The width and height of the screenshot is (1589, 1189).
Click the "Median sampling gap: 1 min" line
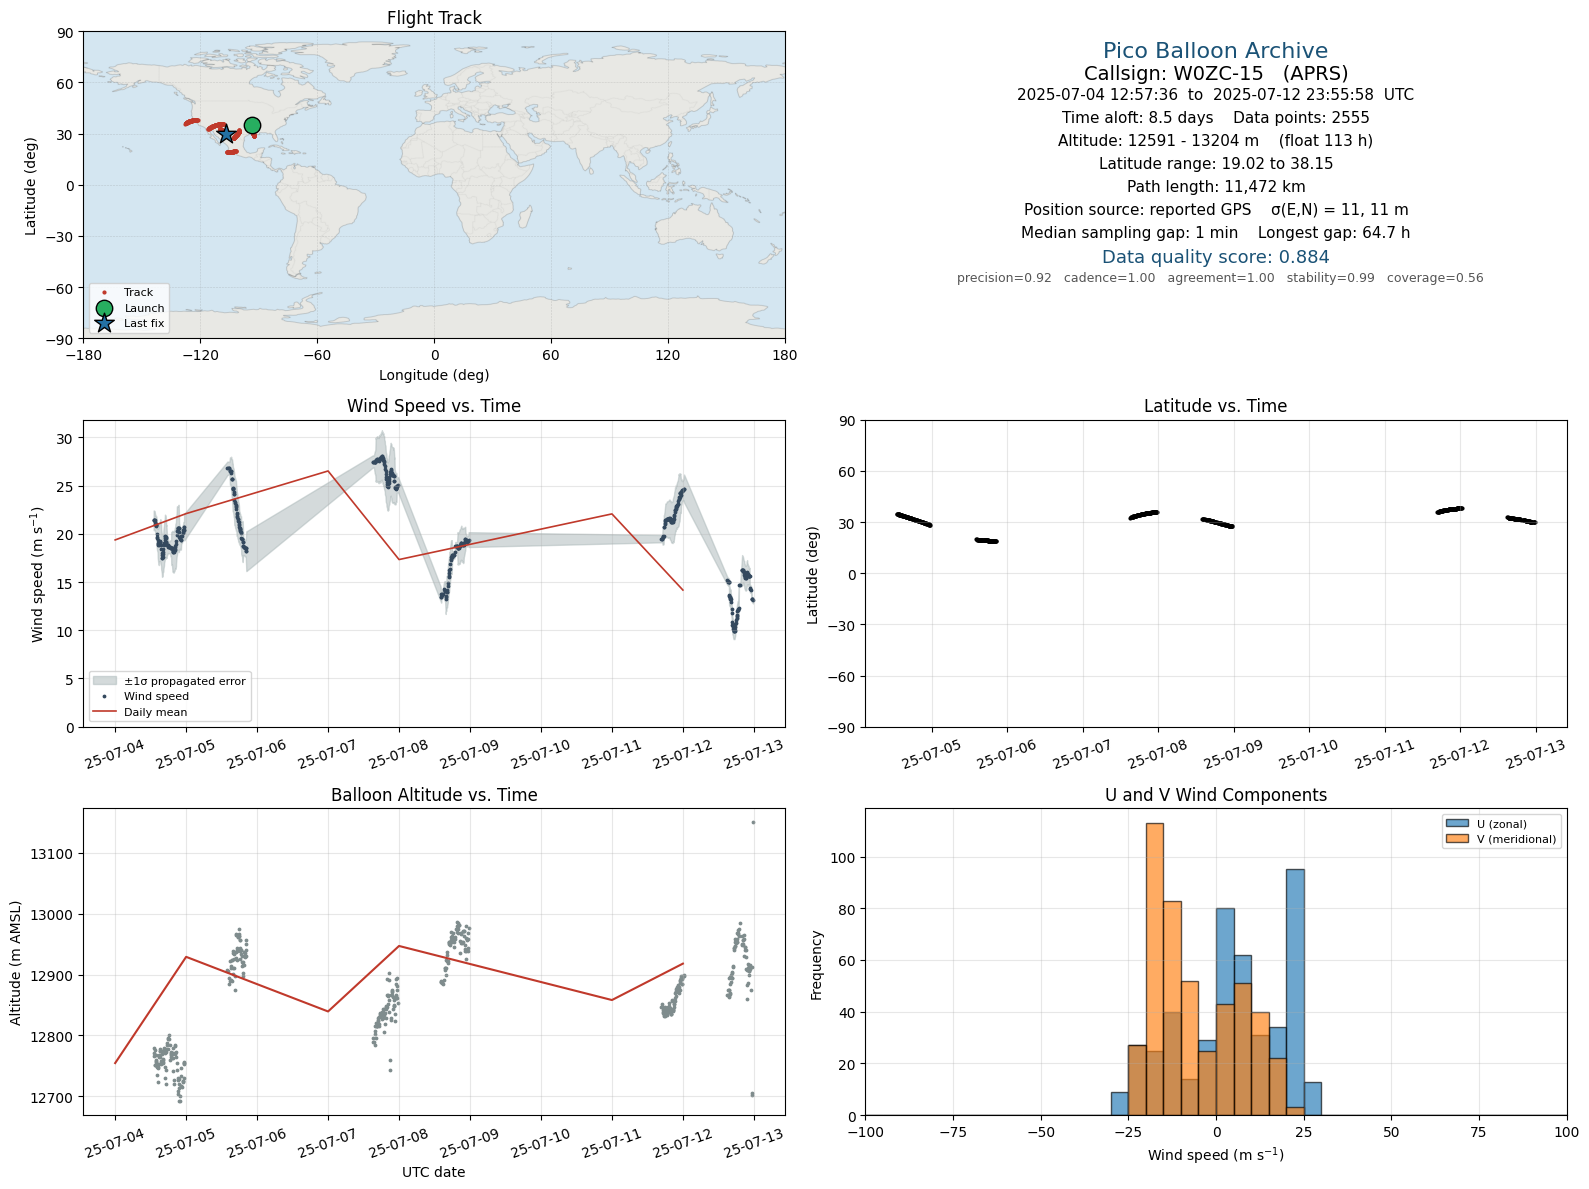1215,233
